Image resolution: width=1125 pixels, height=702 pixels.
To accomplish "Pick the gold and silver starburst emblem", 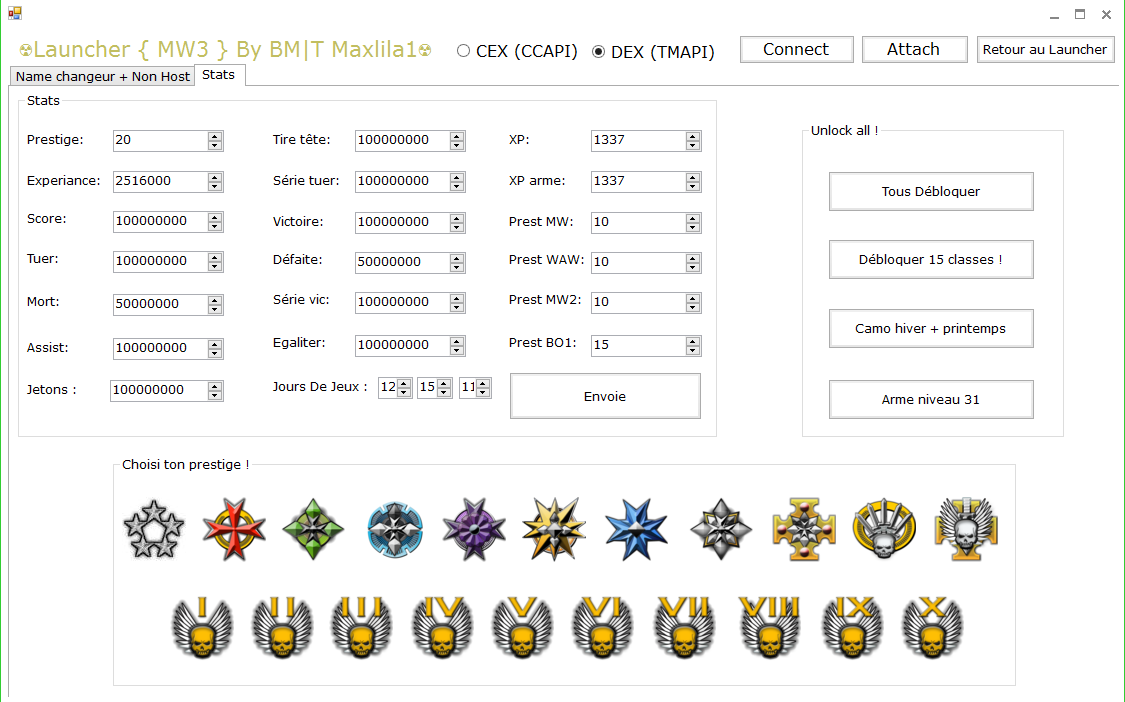I will point(554,529).
